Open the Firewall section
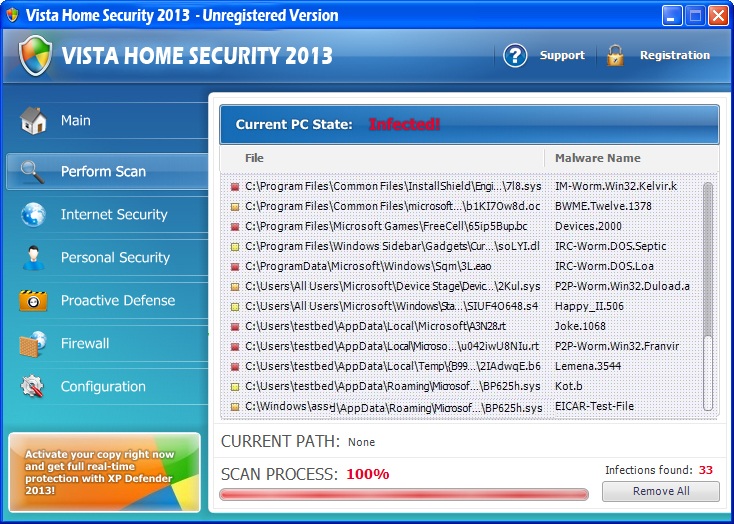 [107, 344]
